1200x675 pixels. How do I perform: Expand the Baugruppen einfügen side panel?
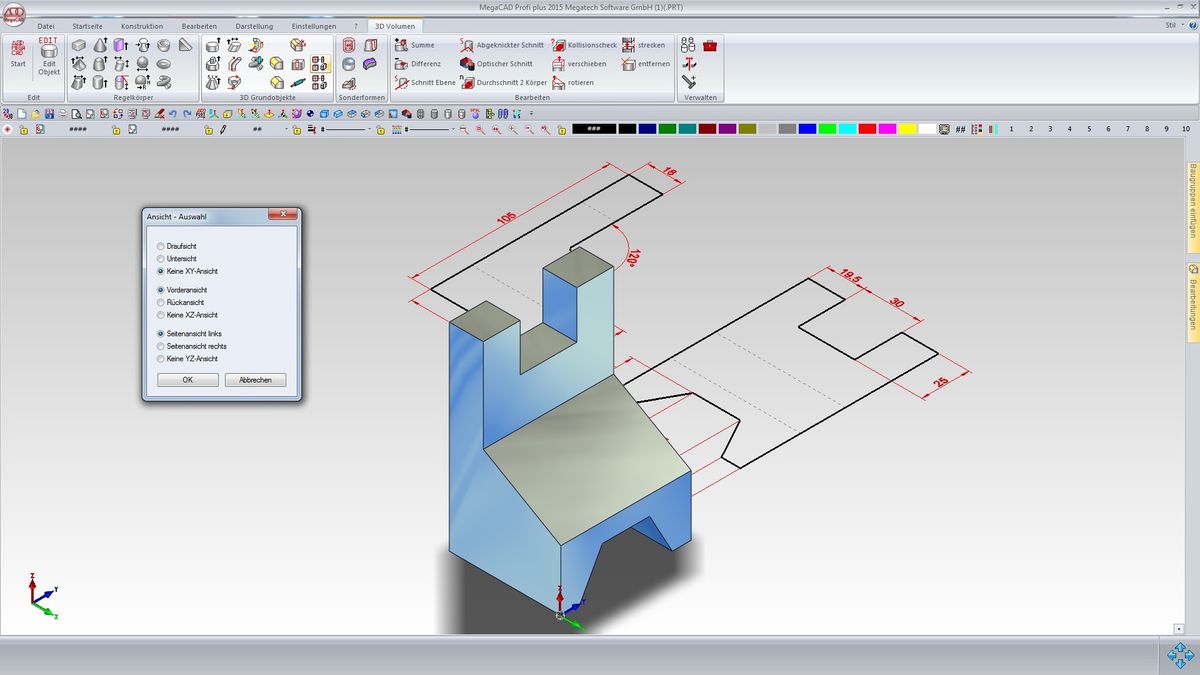point(1193,206)
